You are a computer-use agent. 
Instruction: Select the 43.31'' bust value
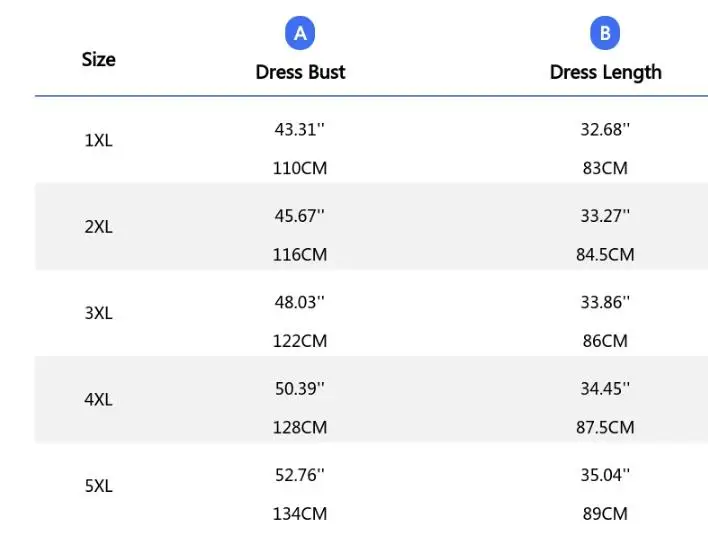coord(300,130)
